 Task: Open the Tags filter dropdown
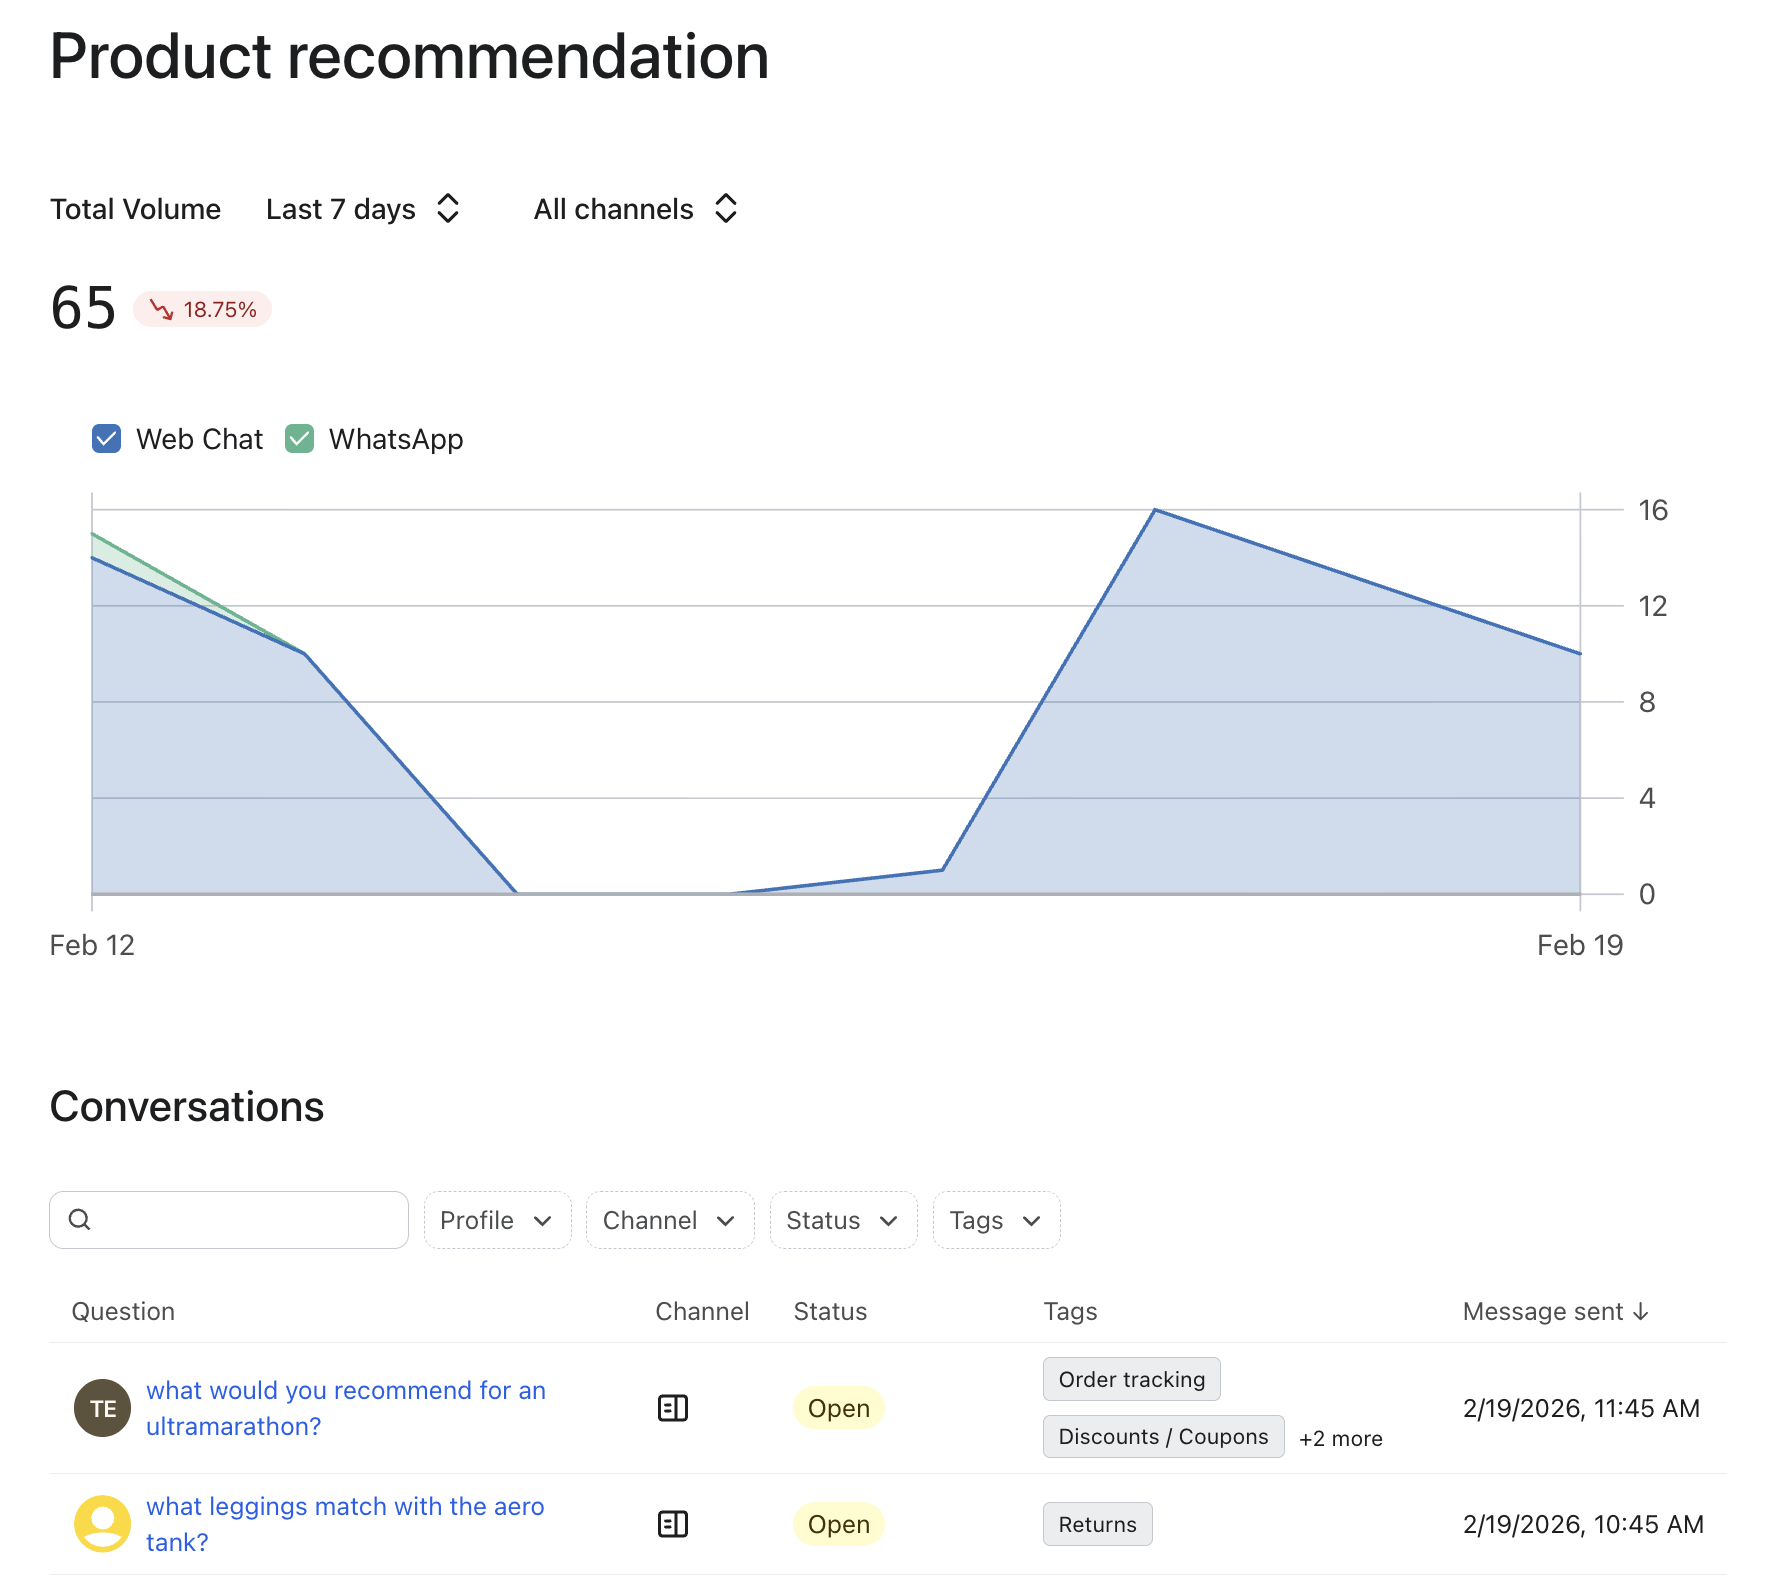[996, 1220]
